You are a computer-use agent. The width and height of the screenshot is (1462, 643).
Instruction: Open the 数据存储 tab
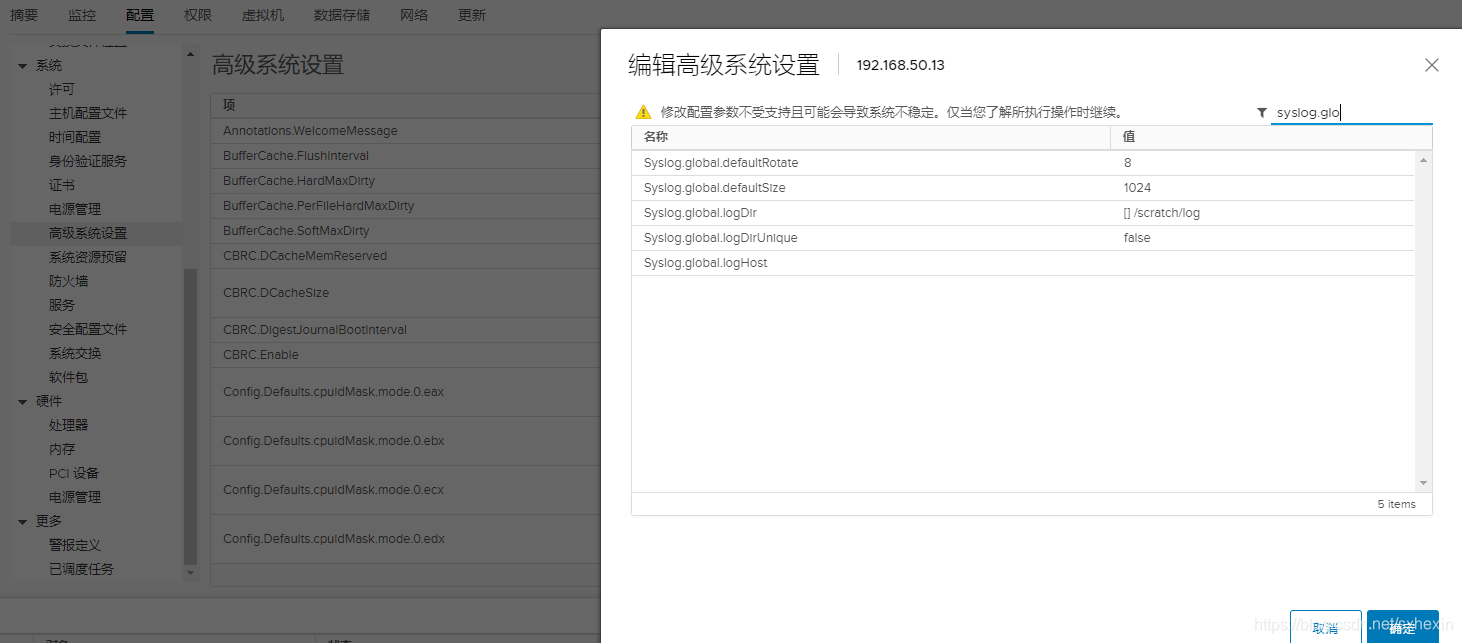pyautogui.click(x=341, y=15)
